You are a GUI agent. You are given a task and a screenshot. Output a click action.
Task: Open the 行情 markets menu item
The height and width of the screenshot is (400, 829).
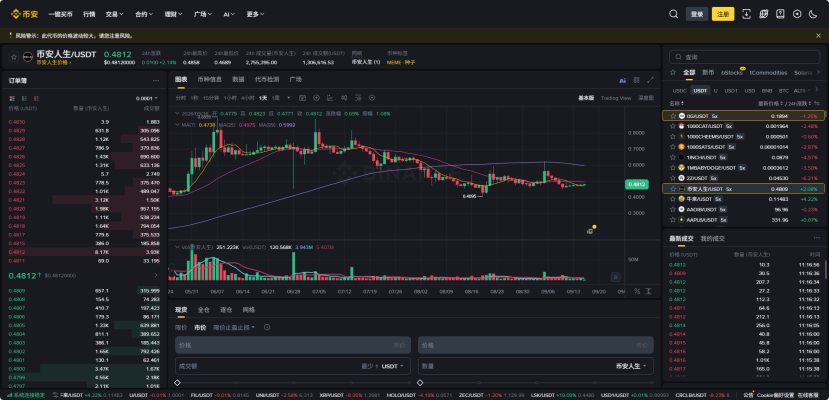(x=89, y=14)
